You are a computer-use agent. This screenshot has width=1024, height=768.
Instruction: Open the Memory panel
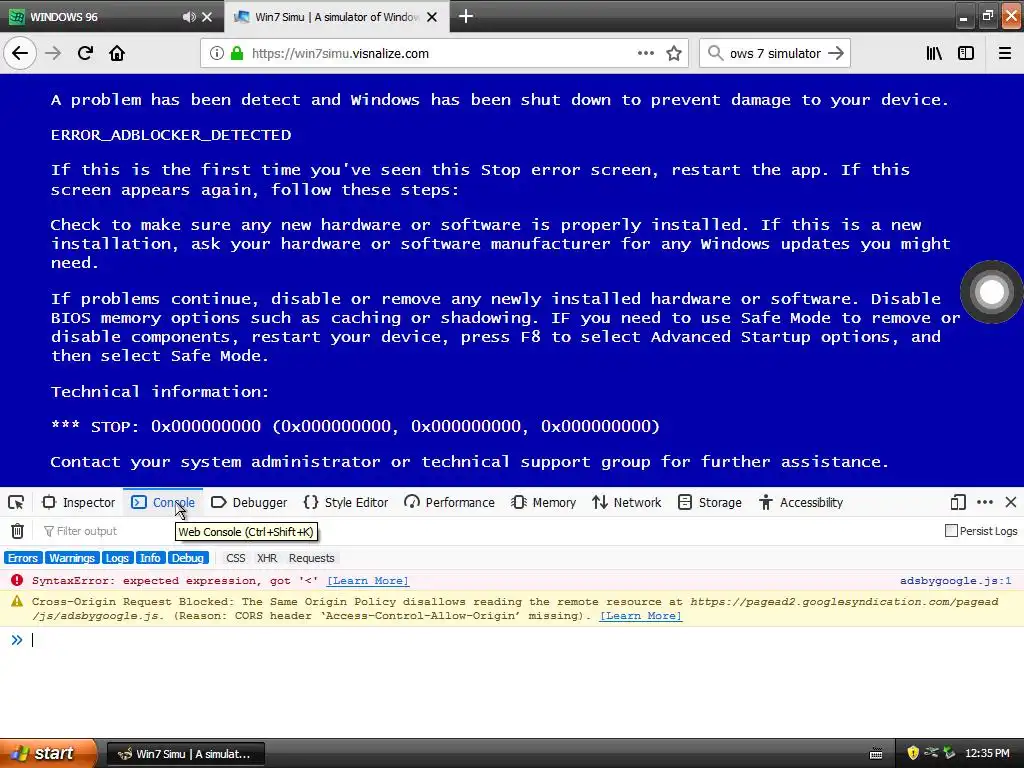543,502
